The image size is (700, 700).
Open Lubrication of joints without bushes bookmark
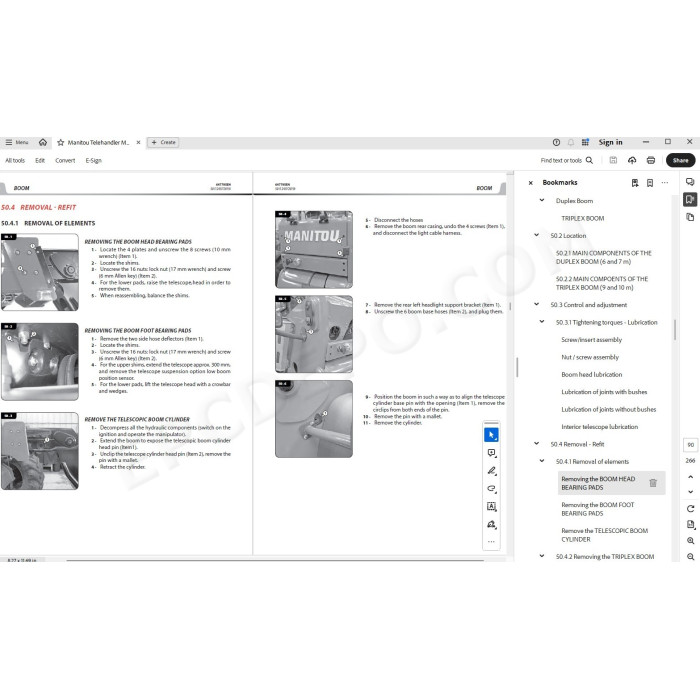pyautogui.click(x=608, y=409)
